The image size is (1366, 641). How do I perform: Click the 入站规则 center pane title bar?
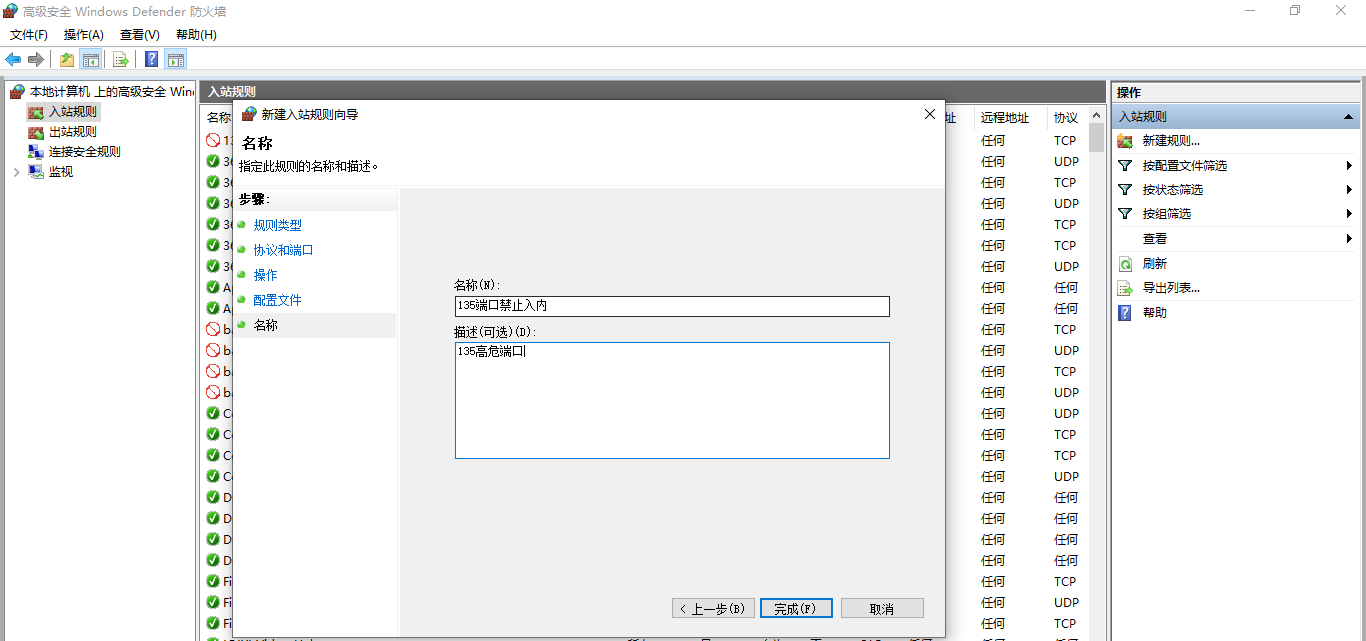(x=654, y=92)
